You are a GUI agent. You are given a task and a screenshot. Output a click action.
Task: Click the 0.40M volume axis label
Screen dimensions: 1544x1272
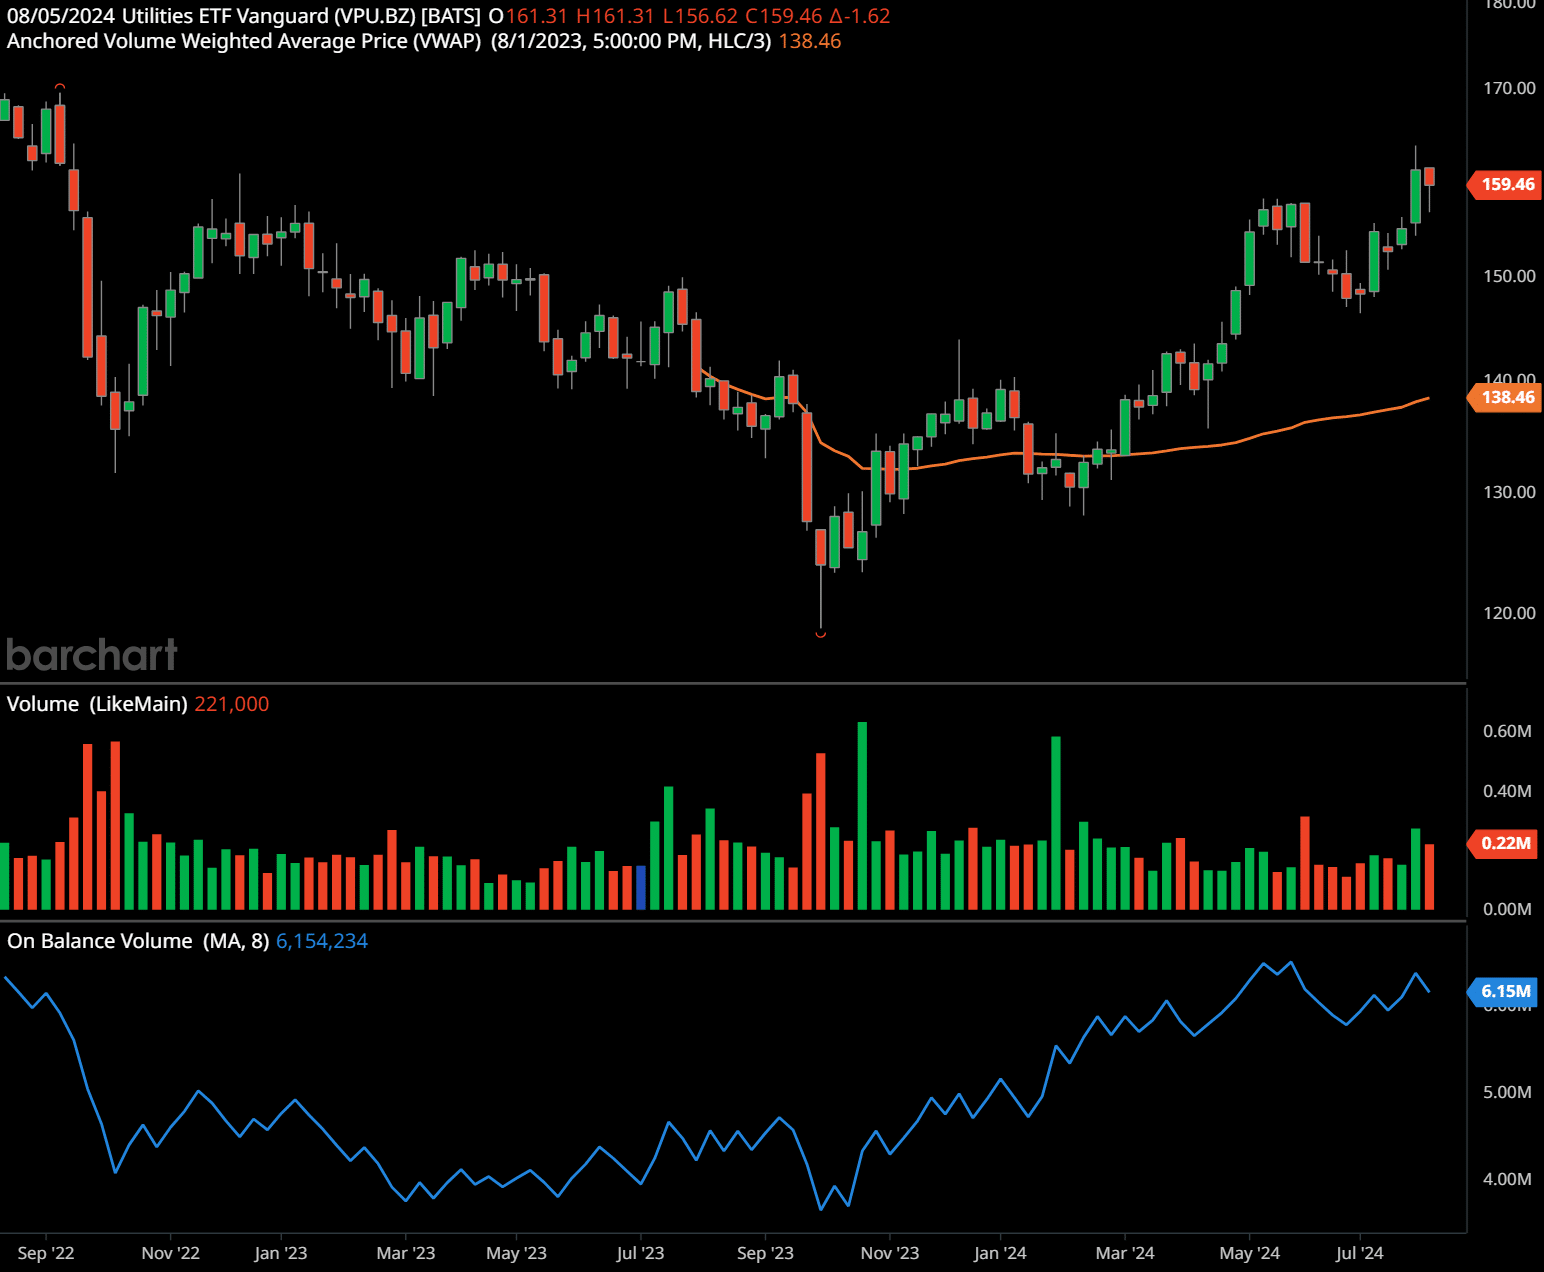[1507, 791]
